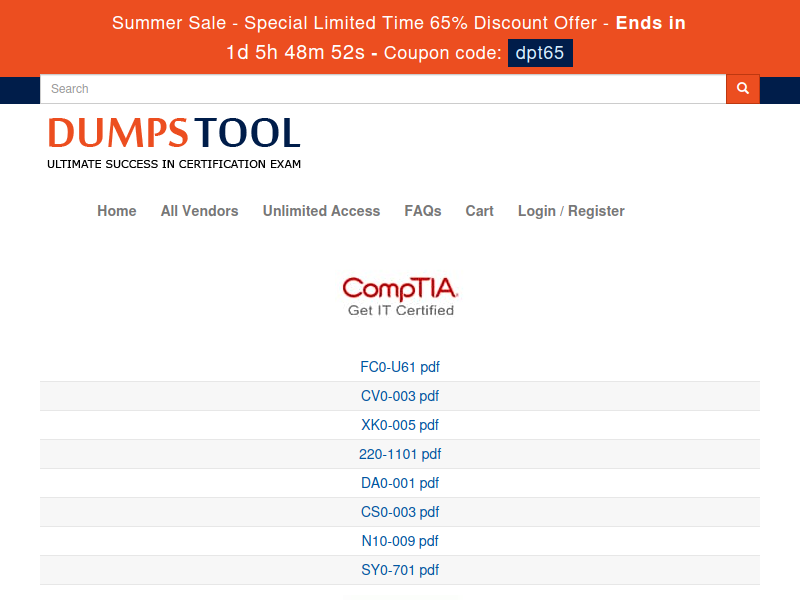Open the FC0-U61 pdf link

400,367
